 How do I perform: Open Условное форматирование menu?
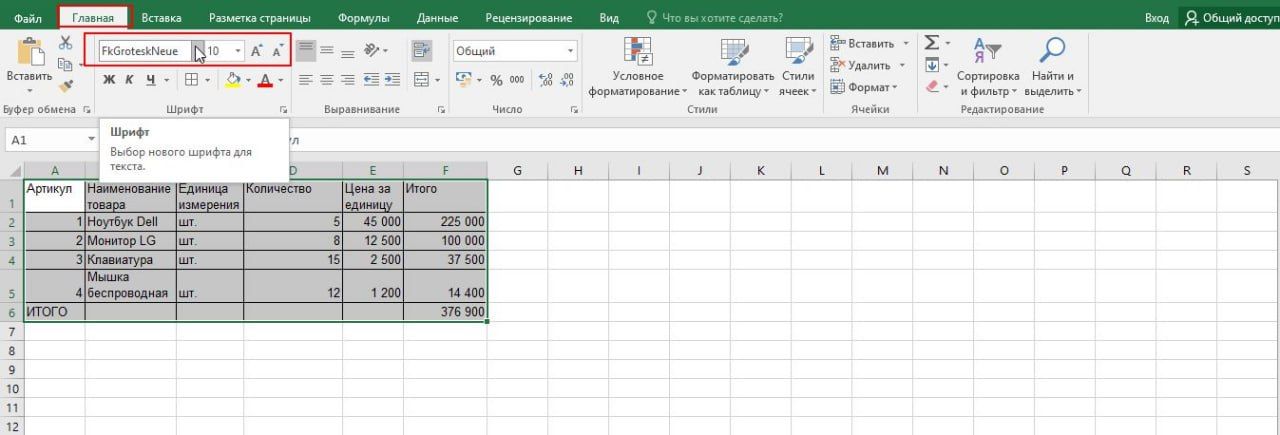click(638, 66)
